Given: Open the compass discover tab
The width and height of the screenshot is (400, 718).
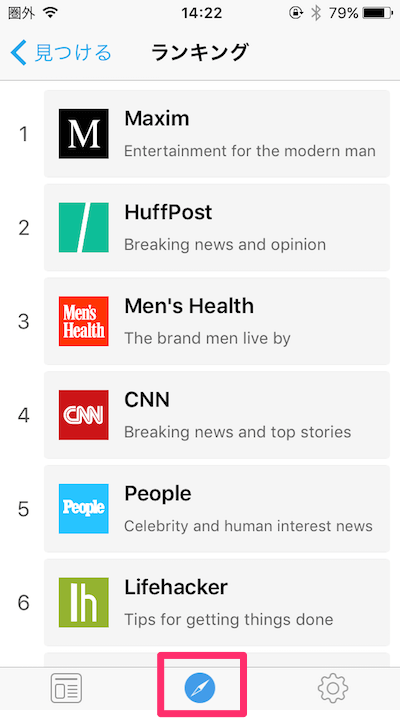Looking at the screenshot, I should coord(200,688).
